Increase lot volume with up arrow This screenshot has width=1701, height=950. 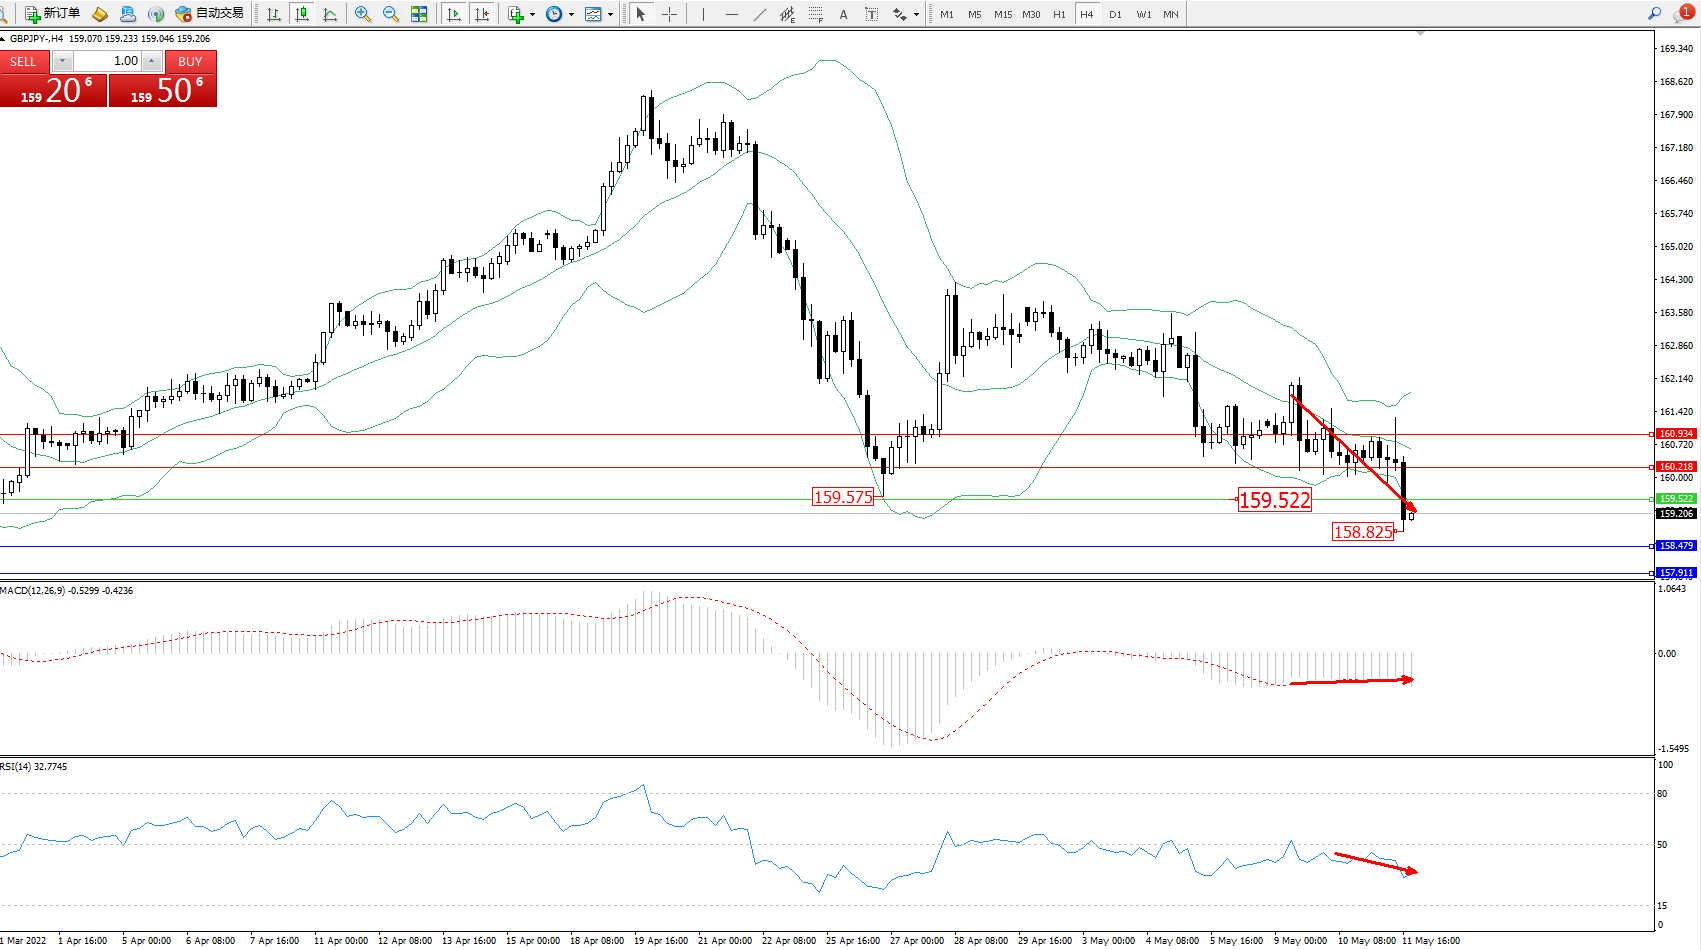point(152,61)
